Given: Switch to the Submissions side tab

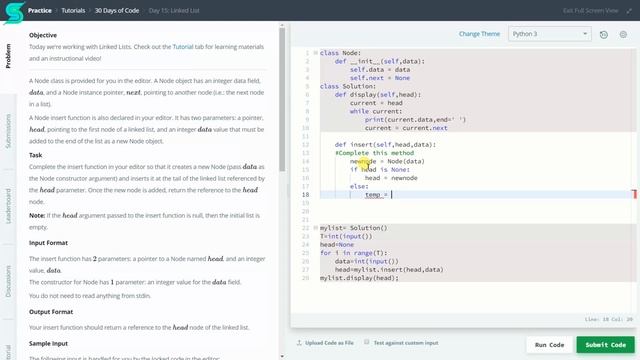Looking at the screenshot, I should (8, 131).
